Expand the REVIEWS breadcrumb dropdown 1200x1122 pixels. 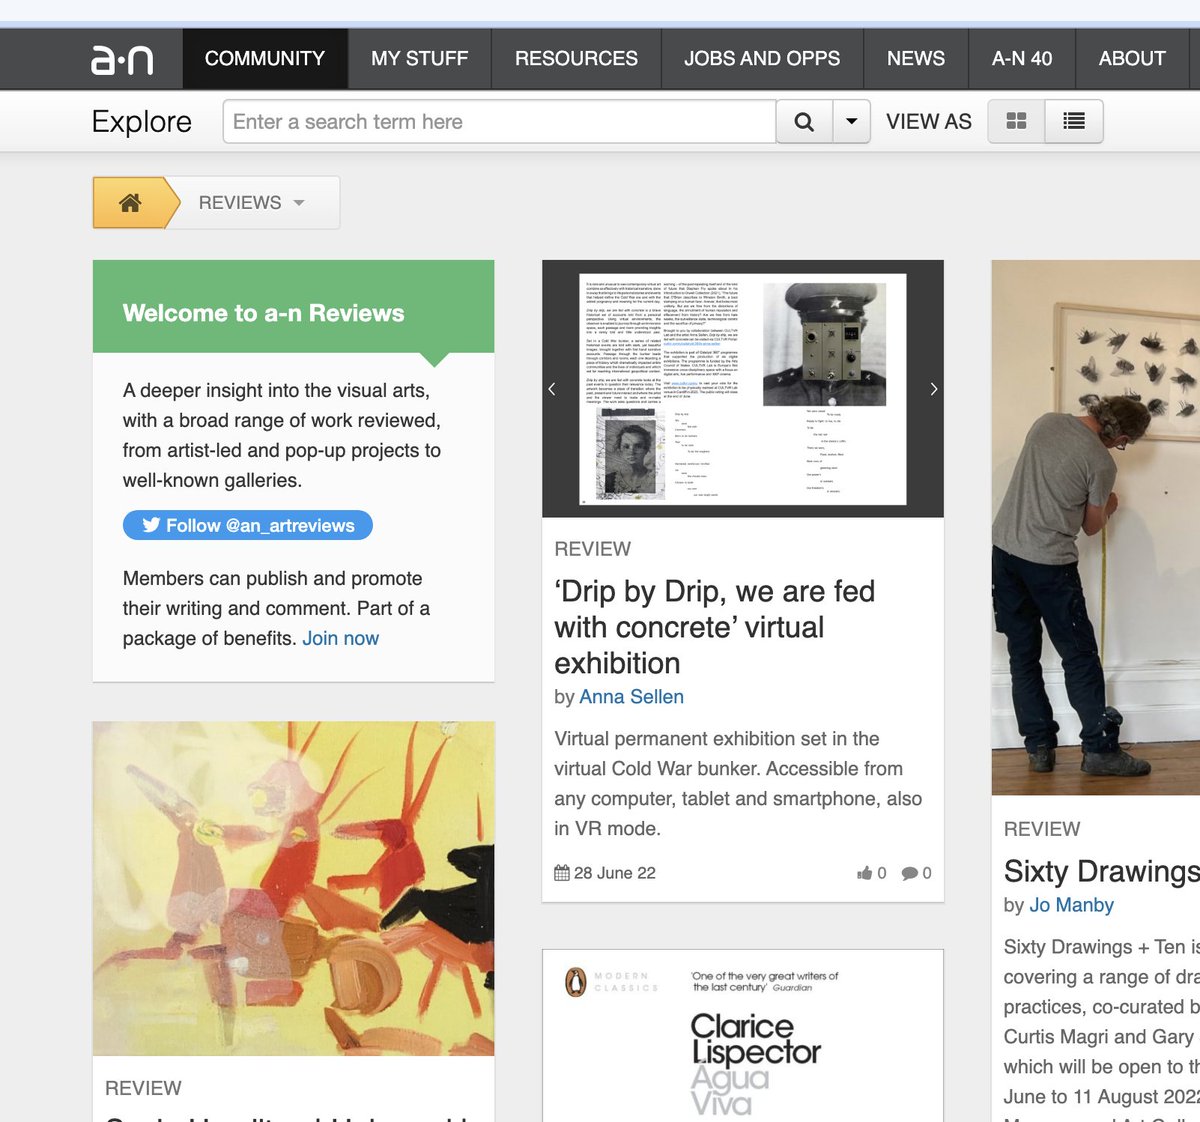(x=298, y=202)
